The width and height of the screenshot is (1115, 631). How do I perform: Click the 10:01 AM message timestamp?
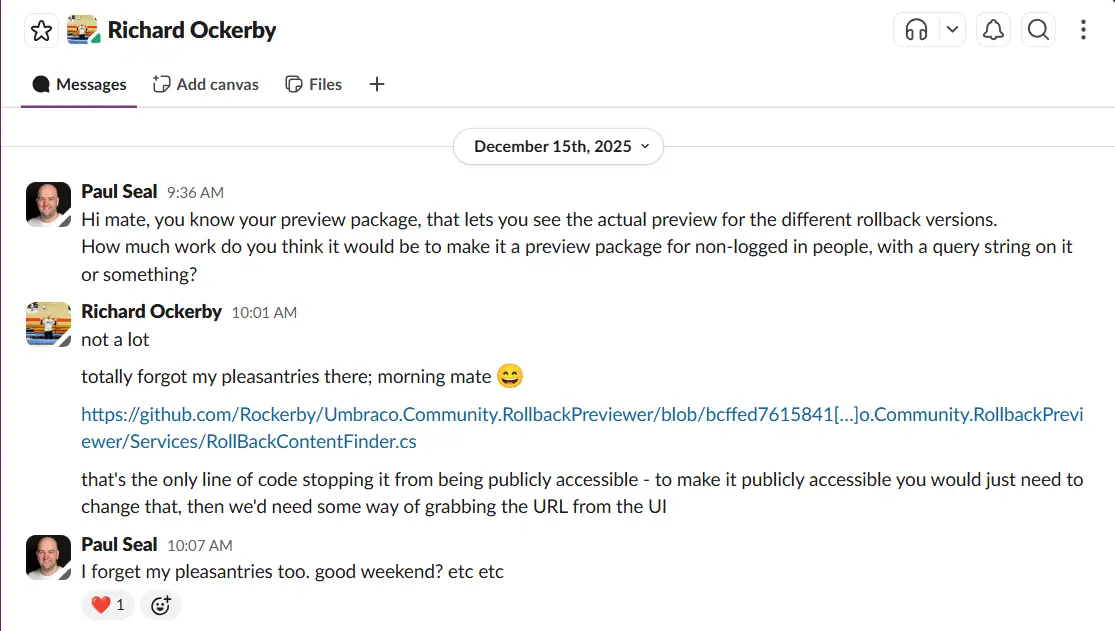(264, 313)
